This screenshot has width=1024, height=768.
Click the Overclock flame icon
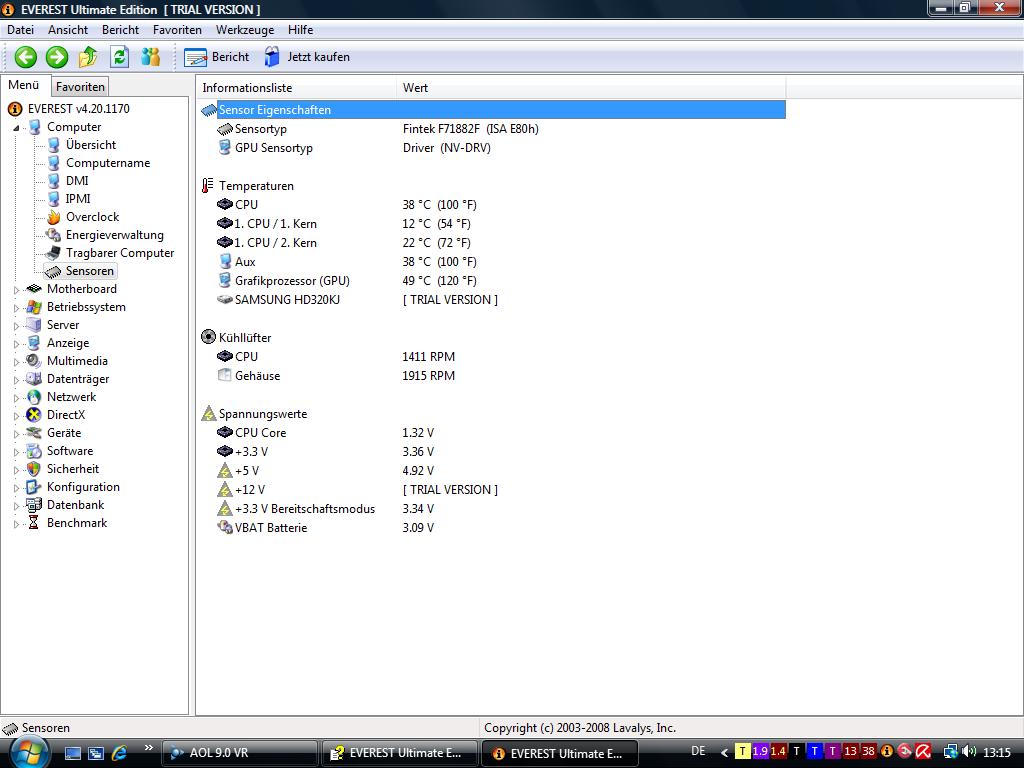click(54, 217)
